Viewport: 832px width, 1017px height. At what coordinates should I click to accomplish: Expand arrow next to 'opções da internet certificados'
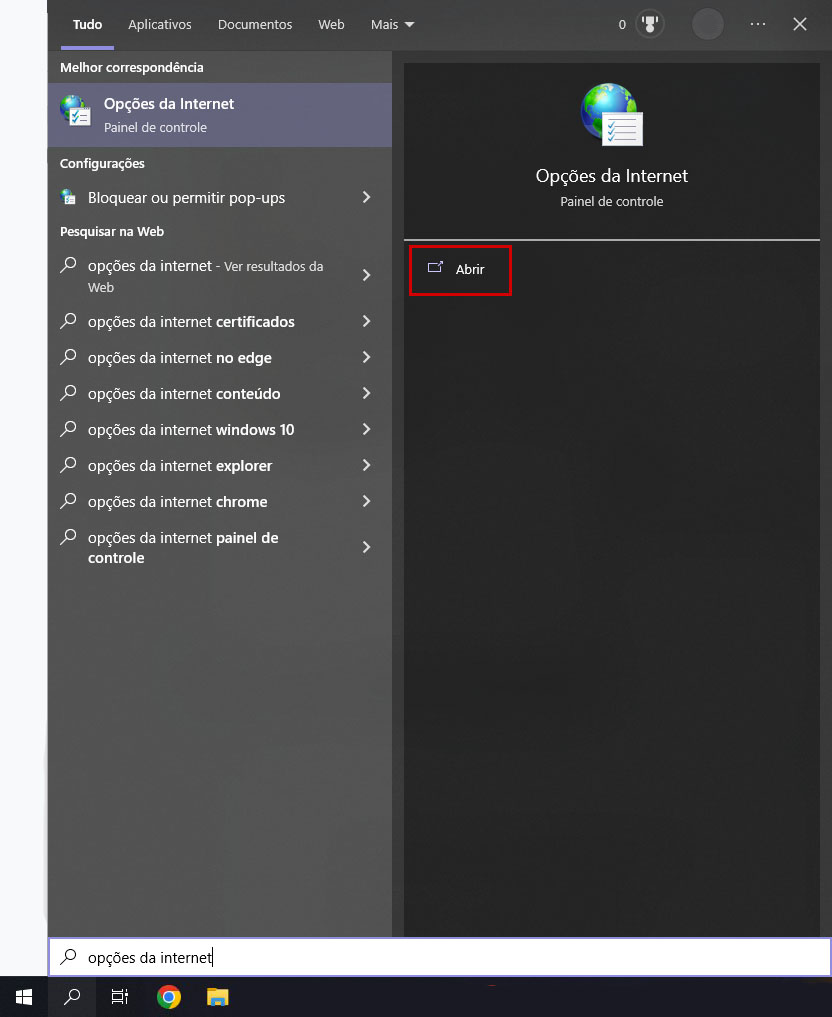coord(367,322)
